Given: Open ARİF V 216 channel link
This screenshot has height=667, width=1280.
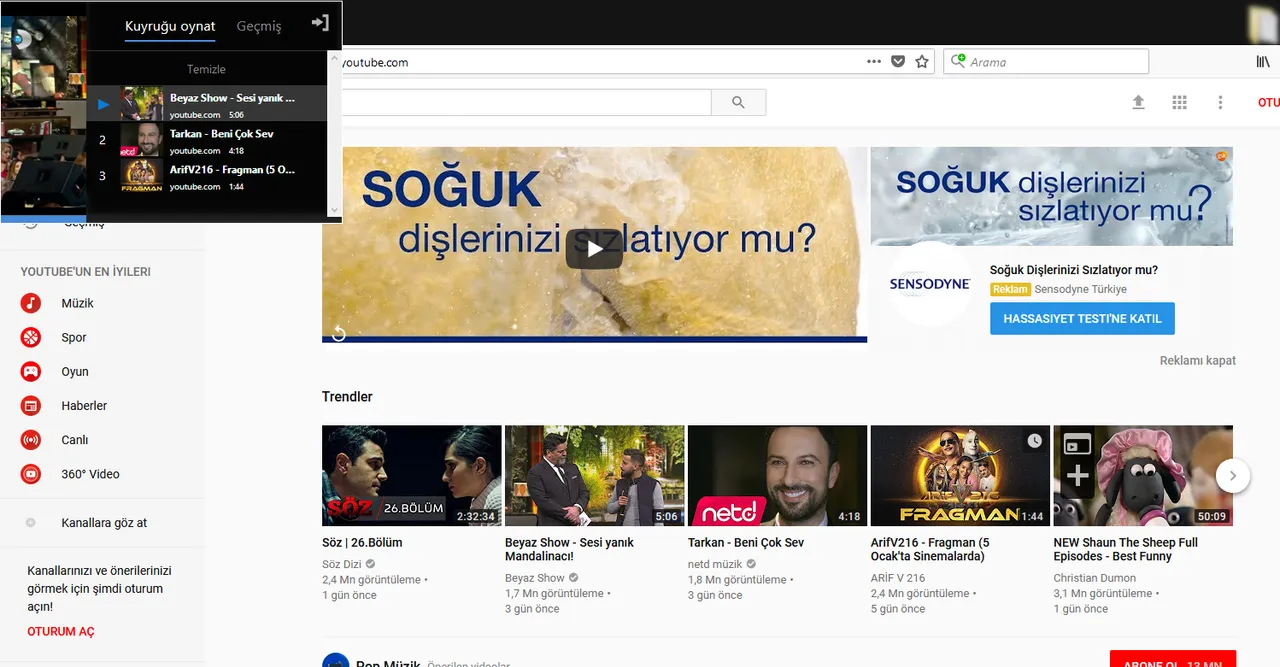Looking at the screenshot, I should point(898,578).
